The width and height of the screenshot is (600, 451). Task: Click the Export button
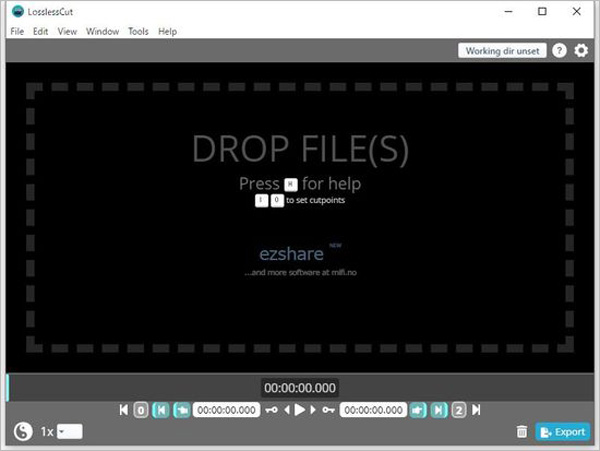562,432
